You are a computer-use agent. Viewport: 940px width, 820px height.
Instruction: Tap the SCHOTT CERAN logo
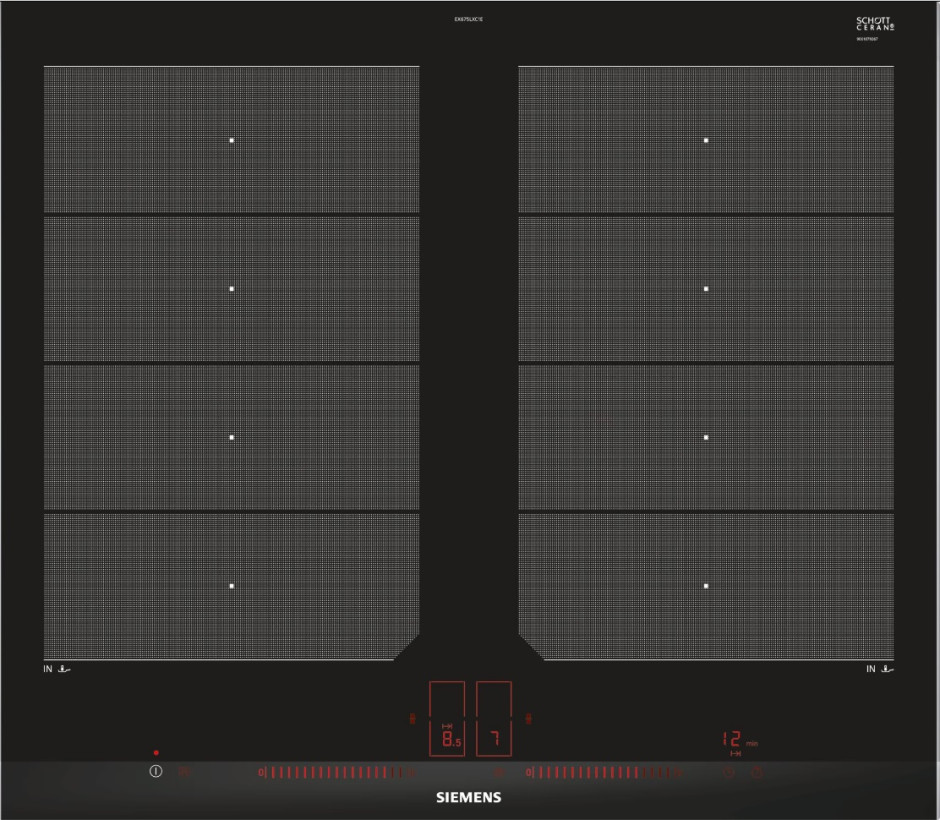click(874, 25)
